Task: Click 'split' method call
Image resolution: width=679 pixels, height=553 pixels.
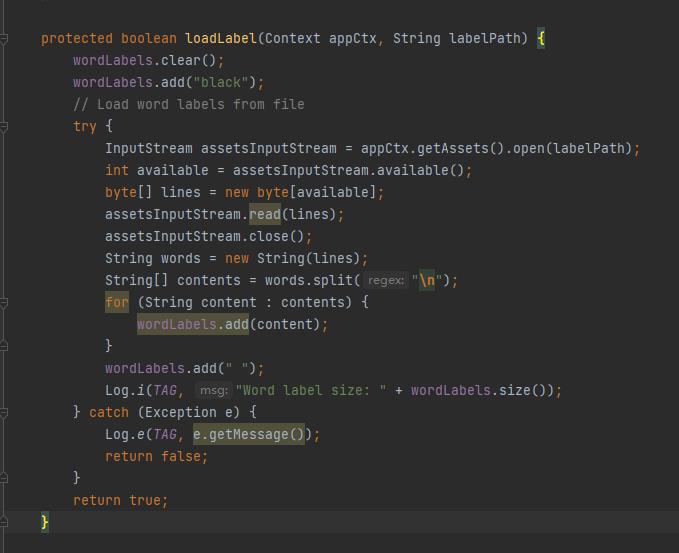Action: (x=333, y=281)
